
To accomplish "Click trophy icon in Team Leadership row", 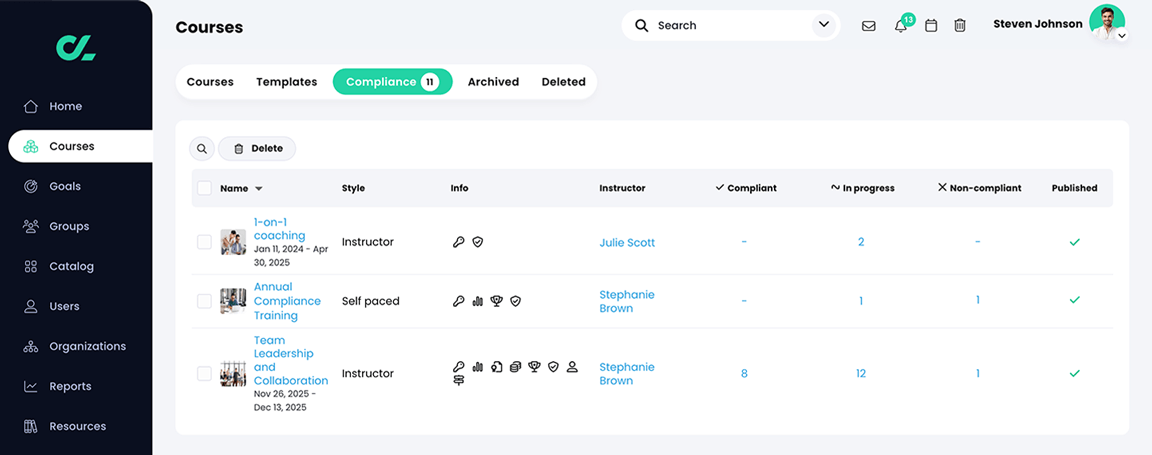I will [535, 366].
